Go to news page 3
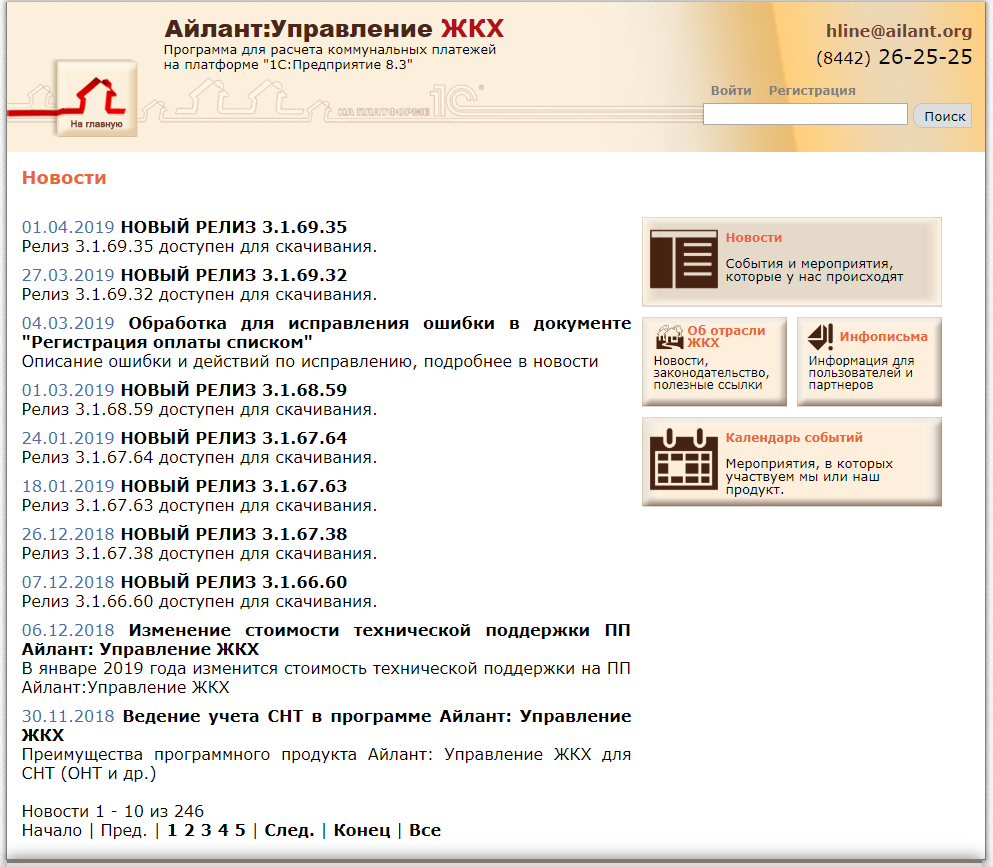Image resolution: width=993 pixels, height=867 pixels. pyautogui.click(x=206, y=830)
